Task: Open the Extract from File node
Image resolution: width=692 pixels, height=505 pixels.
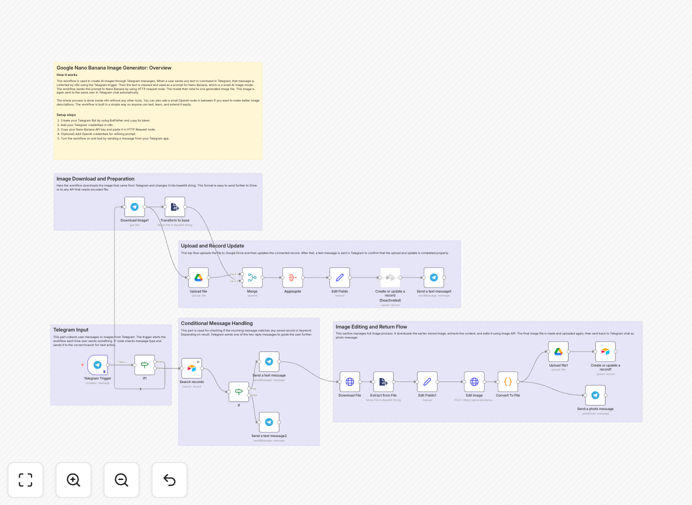Action: pos(384,382)
